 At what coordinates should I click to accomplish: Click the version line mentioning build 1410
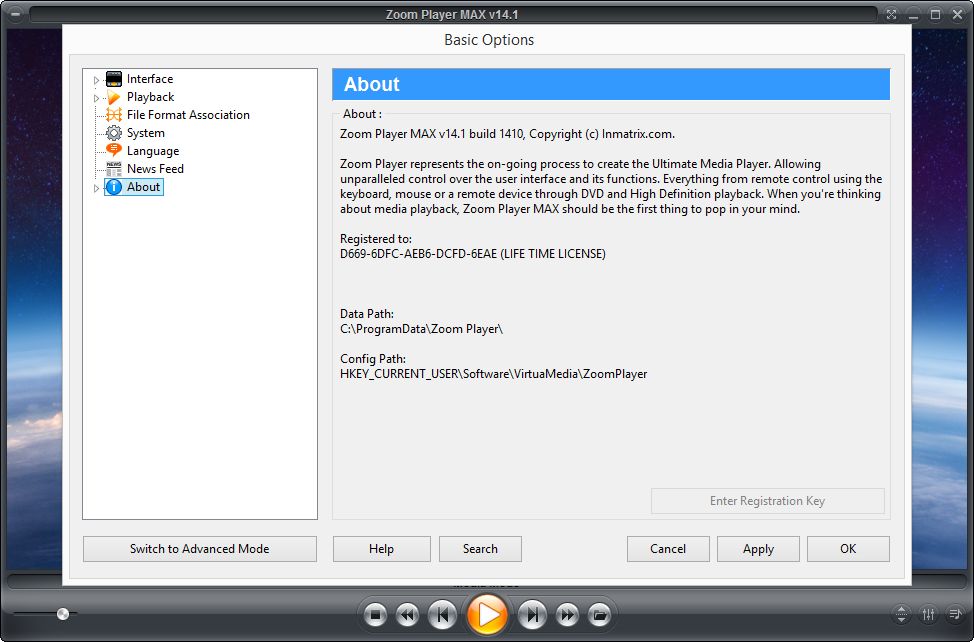507,134
